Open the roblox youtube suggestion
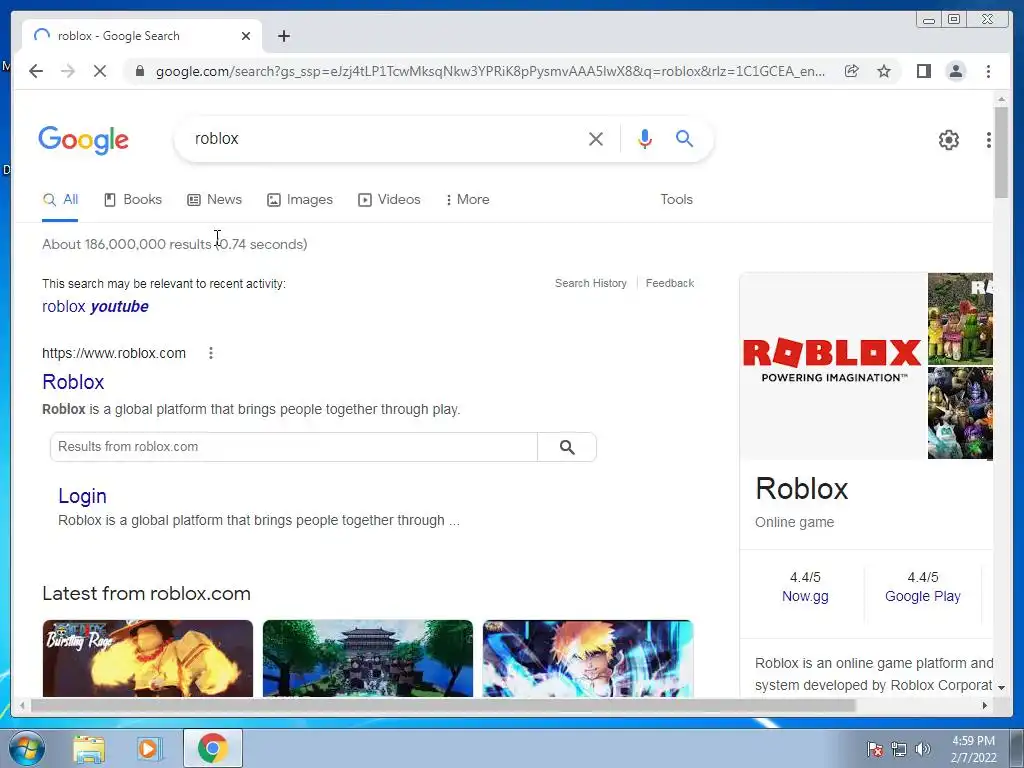1024x768 pixels. [95, 307]
